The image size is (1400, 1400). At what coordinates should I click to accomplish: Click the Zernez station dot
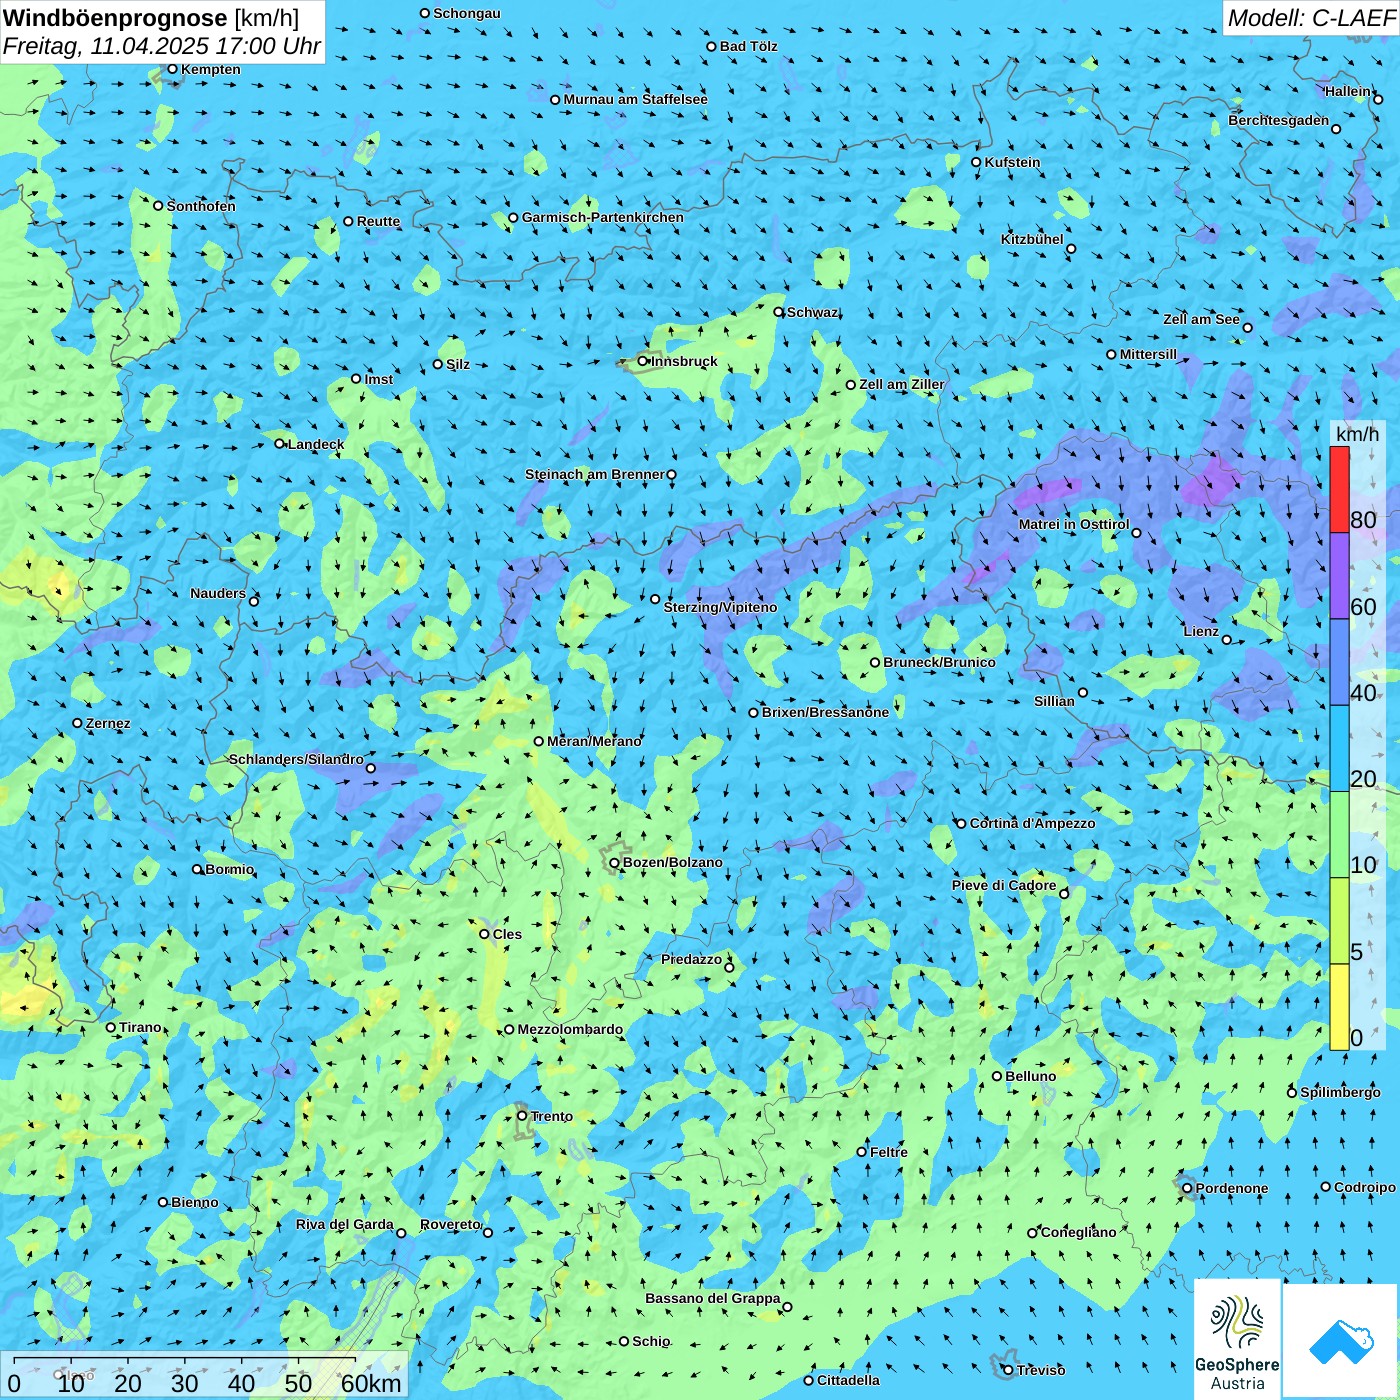click(x=78, y=723)
